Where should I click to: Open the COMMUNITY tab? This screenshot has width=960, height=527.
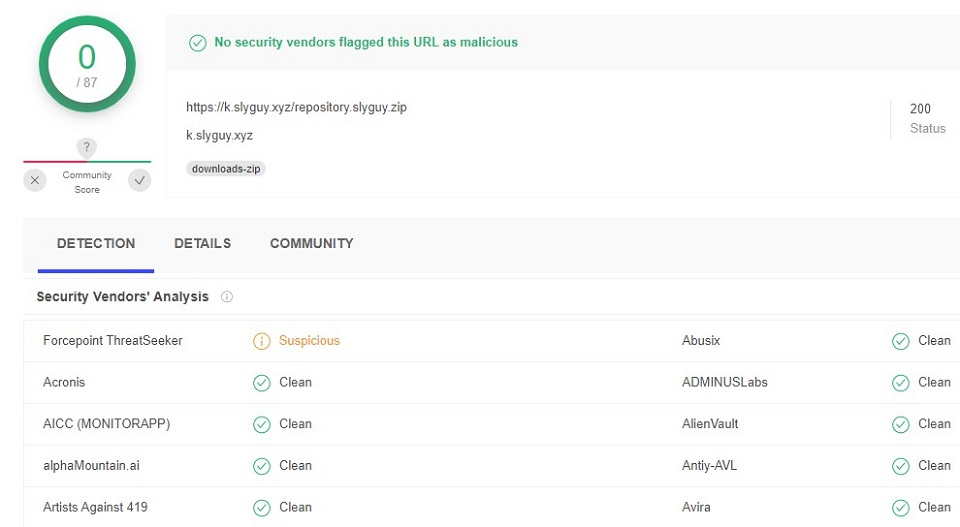pos(311,243)
